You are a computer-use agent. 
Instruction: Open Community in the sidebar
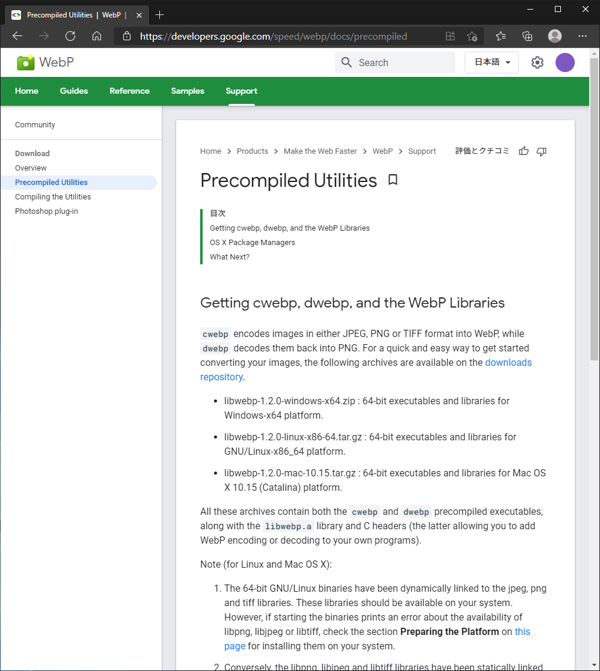point(35,125)
